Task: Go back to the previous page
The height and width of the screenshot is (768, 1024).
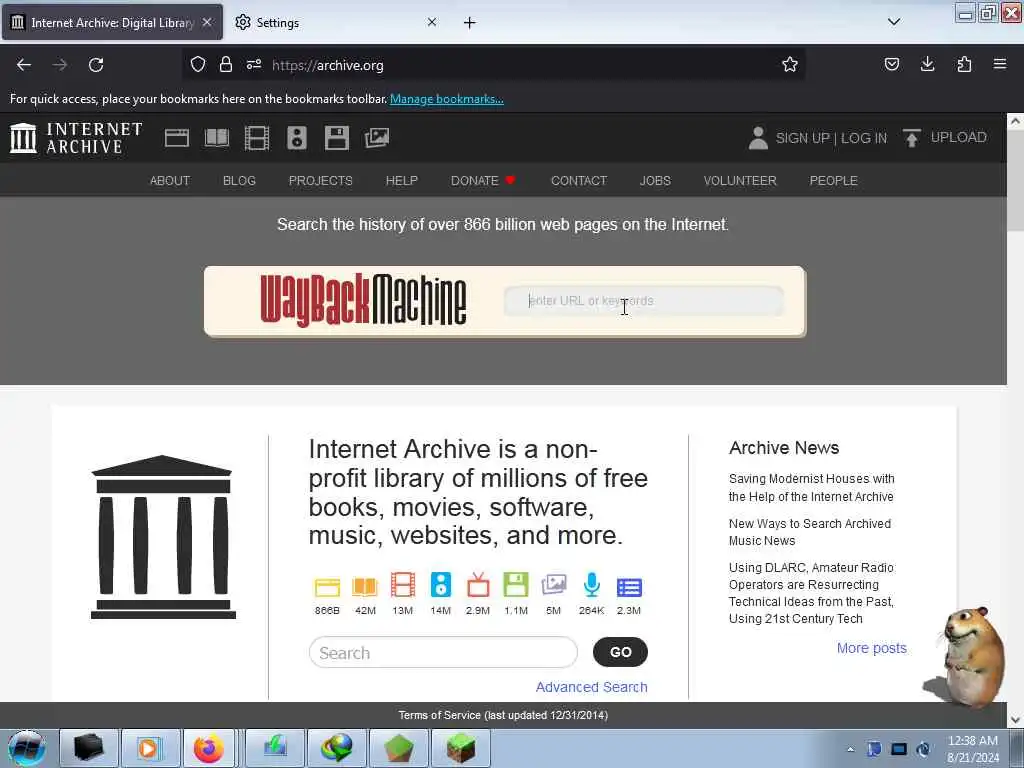Action: [x=24, y=65]
